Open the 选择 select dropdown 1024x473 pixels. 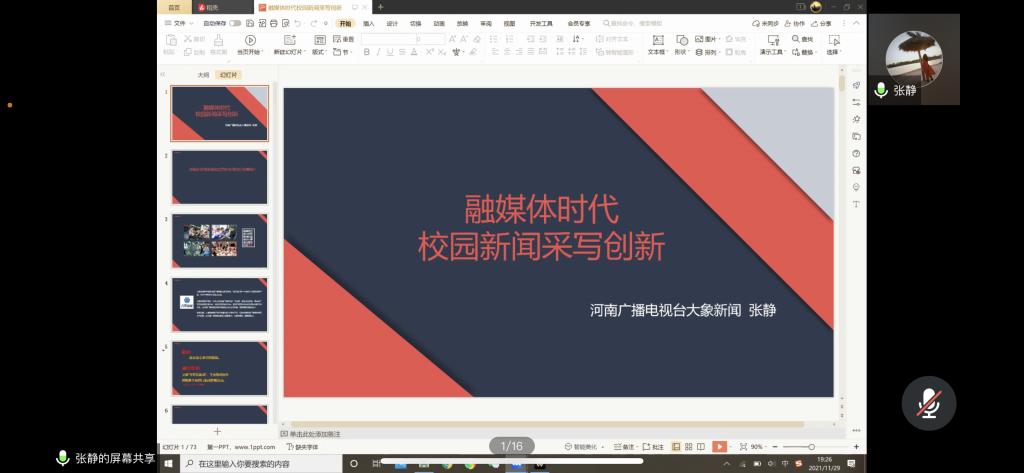click(x=832, y=52)
